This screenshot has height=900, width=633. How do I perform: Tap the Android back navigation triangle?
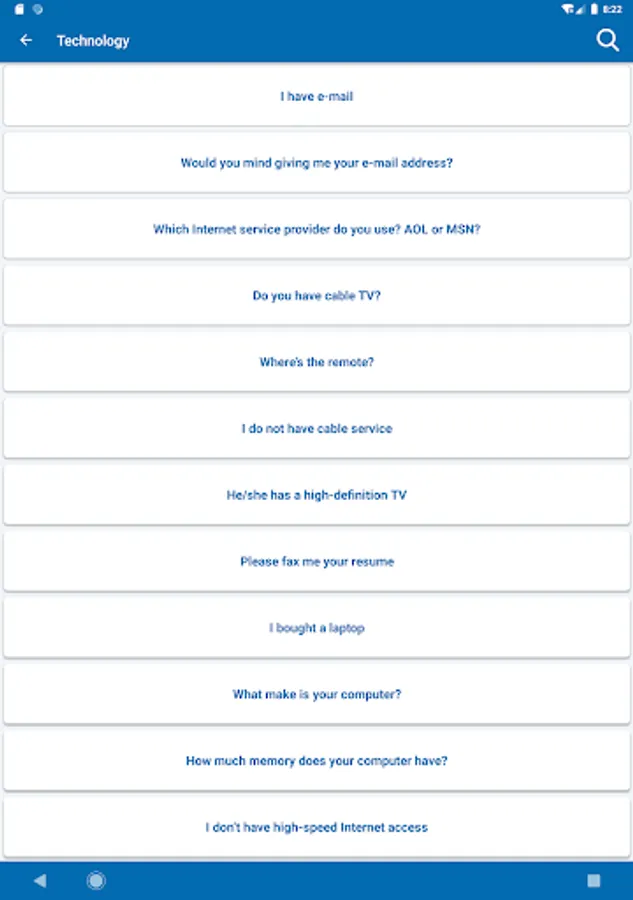(x=40, y=880)
